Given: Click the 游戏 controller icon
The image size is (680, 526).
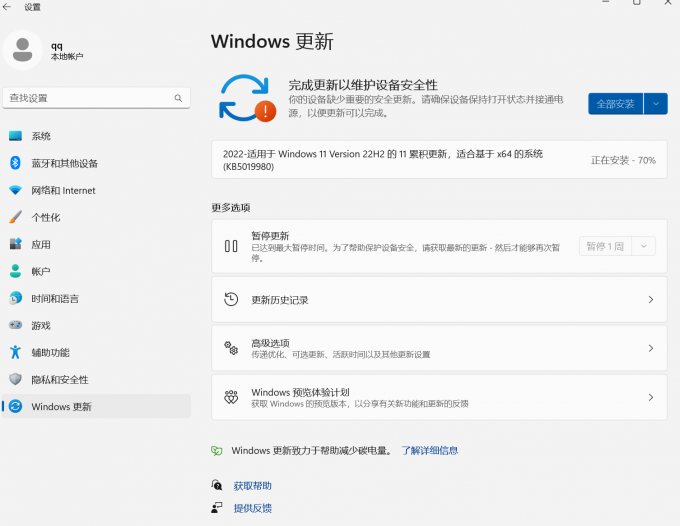Looking at the screenshot, I should 15,325.
